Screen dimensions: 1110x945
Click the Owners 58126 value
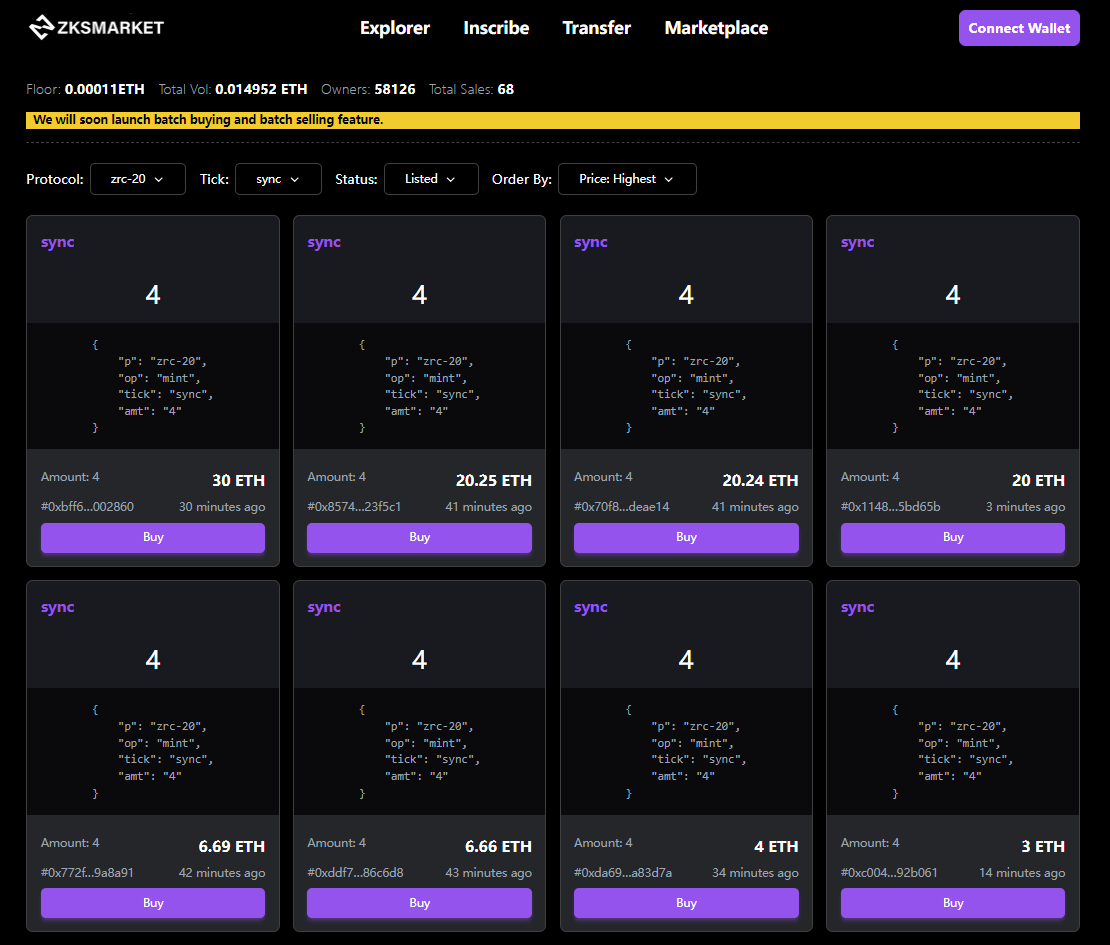click(x=395, y=89)
